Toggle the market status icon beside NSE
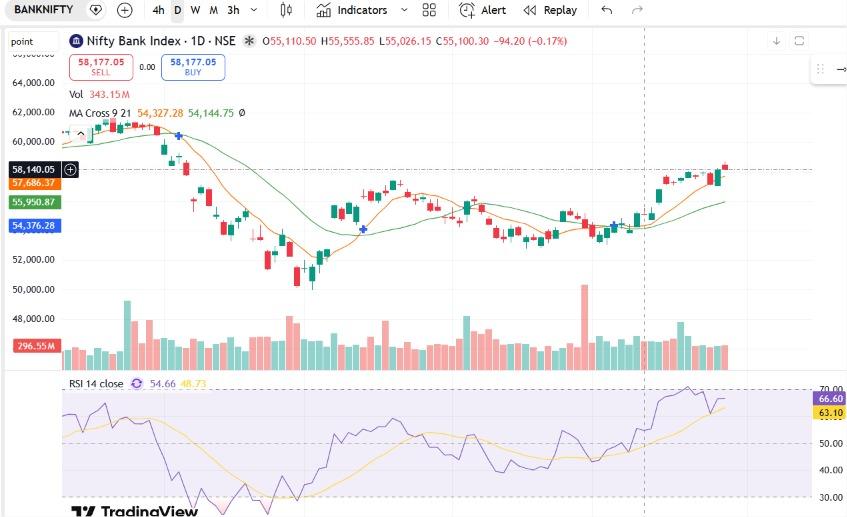 (248, 41)
